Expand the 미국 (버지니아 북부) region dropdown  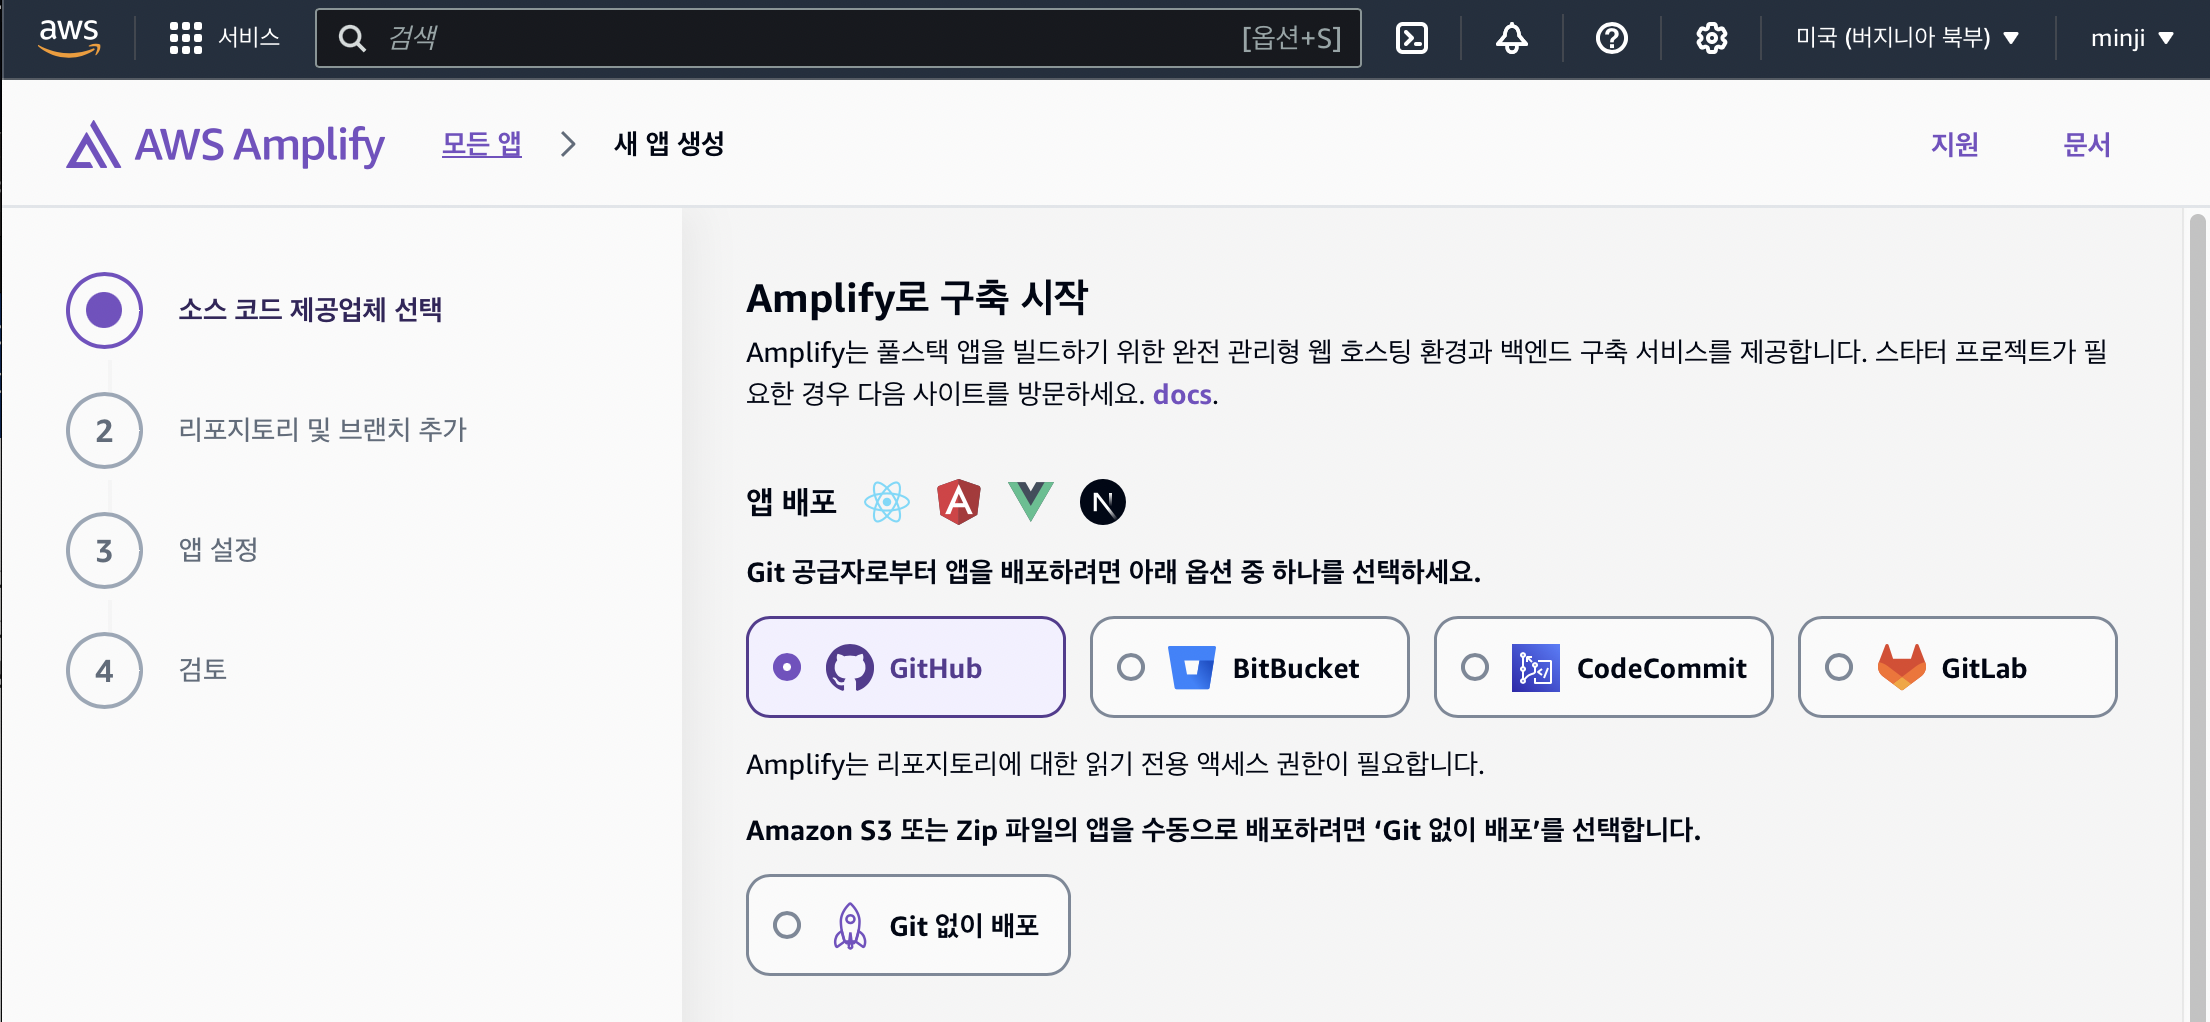click(x=1907, y=38)
